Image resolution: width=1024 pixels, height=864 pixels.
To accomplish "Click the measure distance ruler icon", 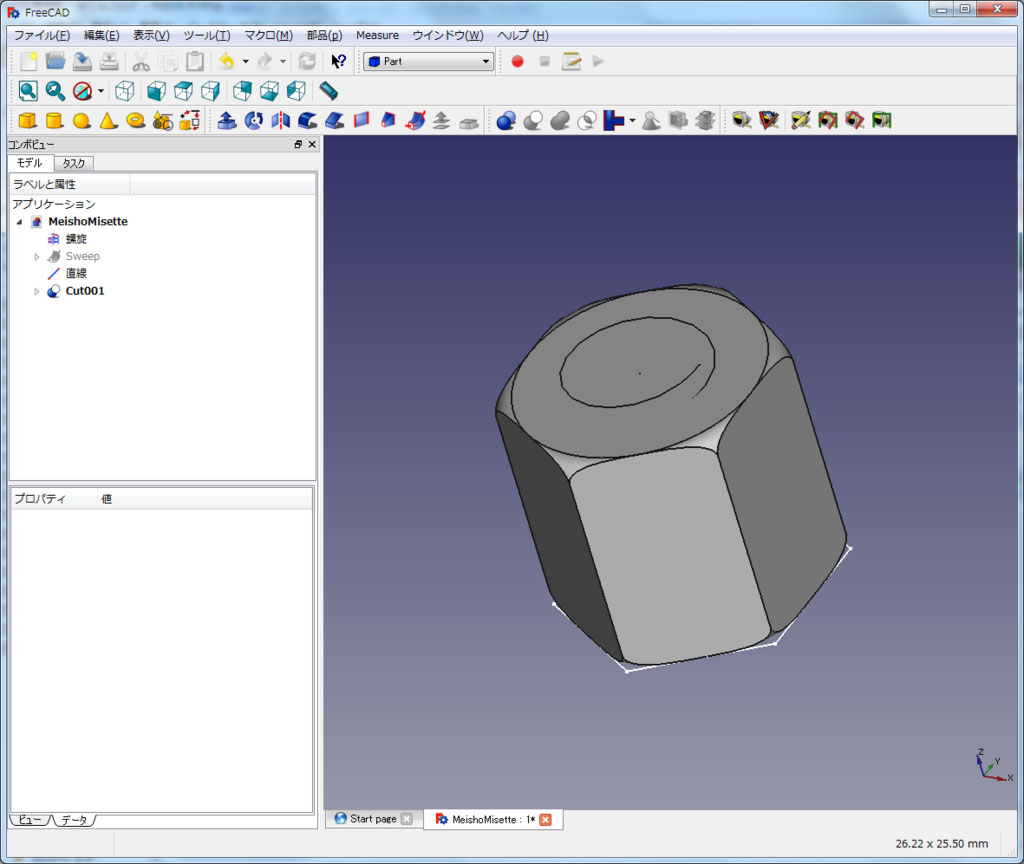I will tap(328, 91).
